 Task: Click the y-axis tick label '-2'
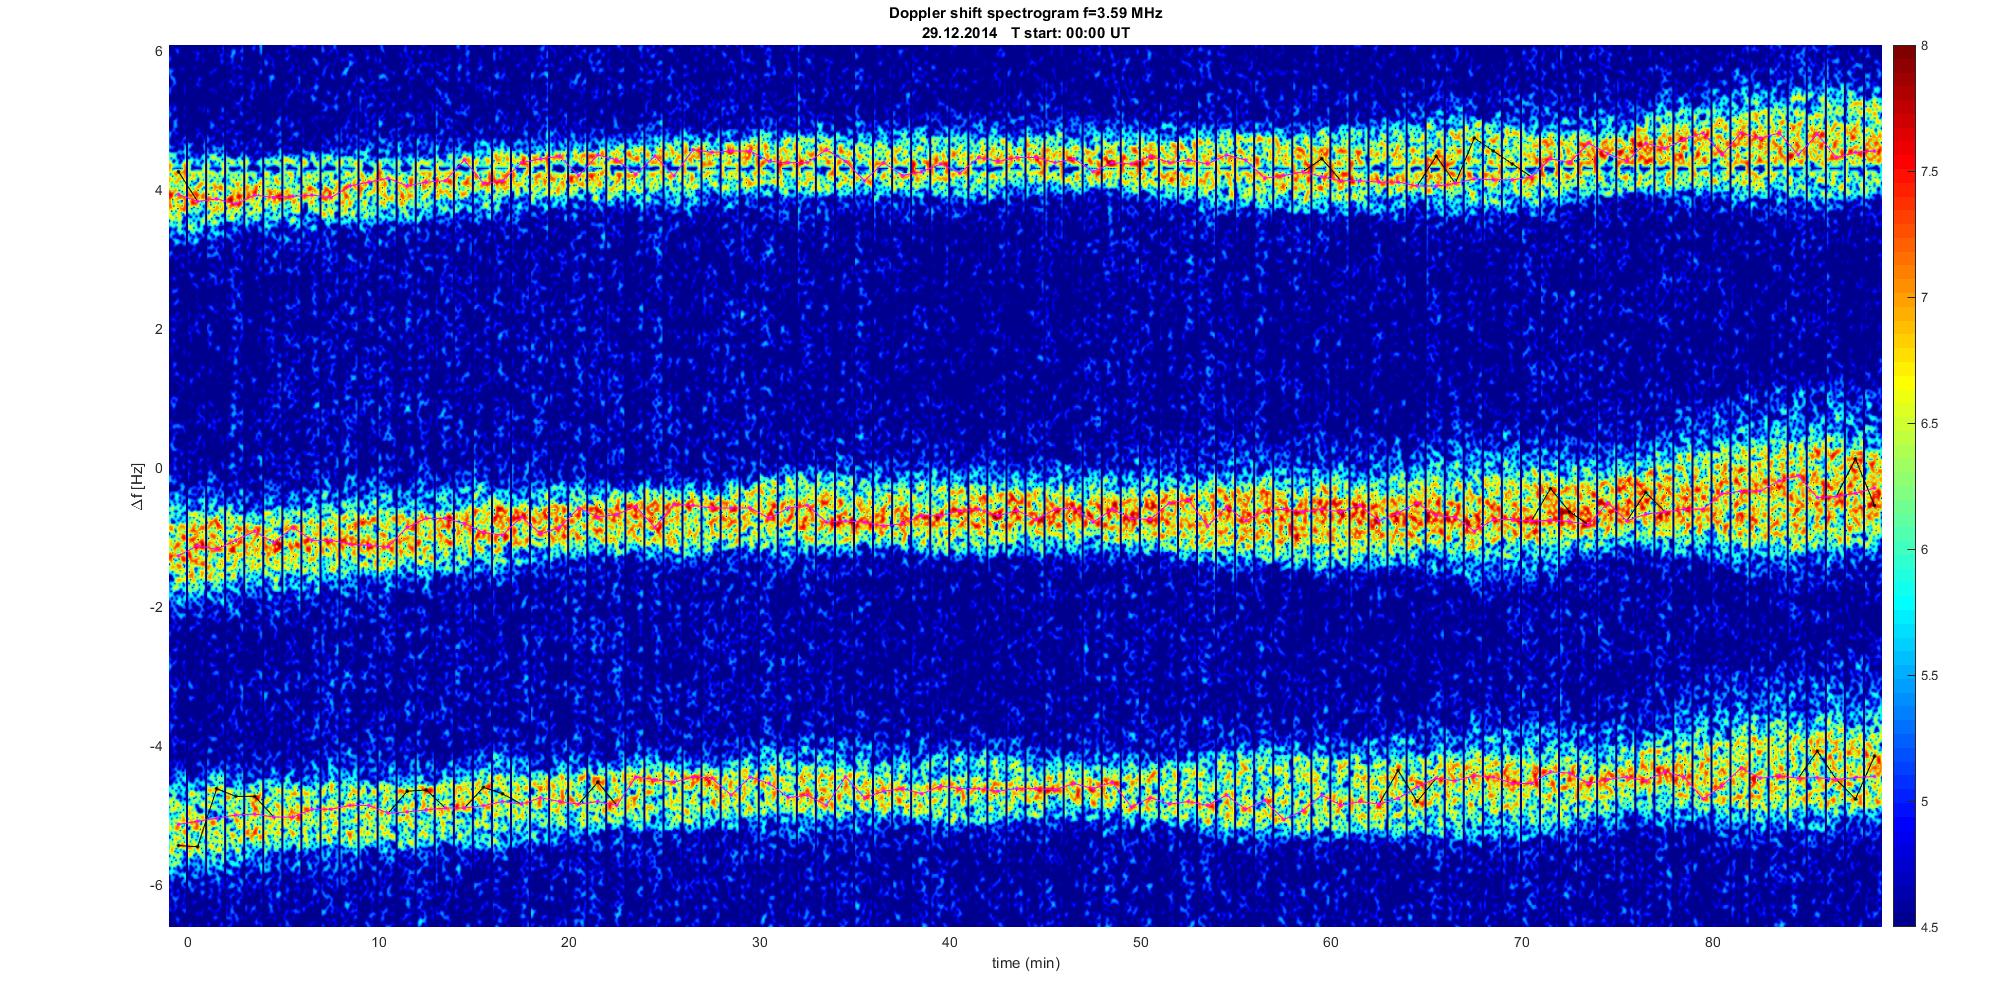click(x=157, y=607)
